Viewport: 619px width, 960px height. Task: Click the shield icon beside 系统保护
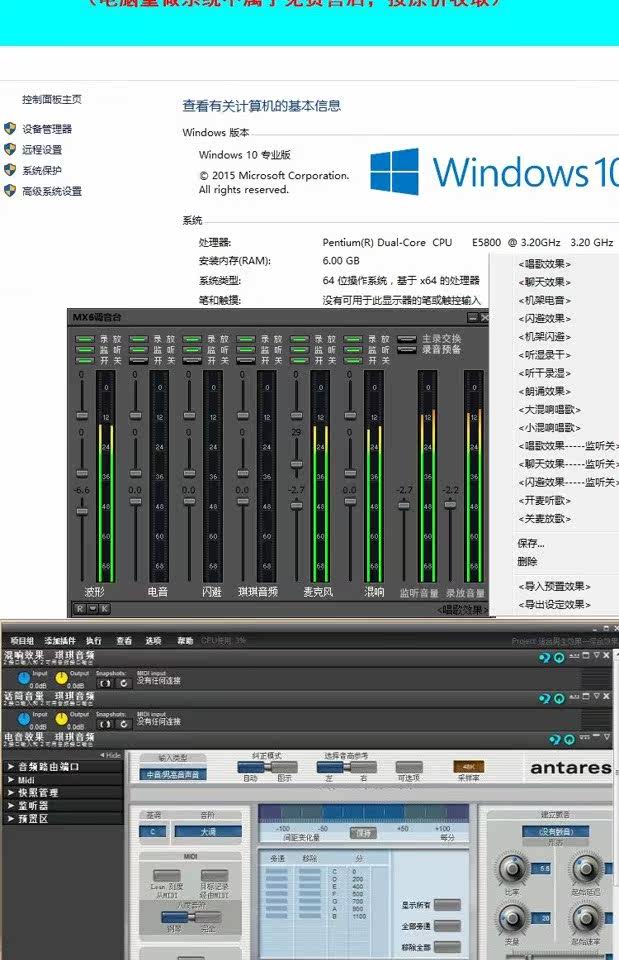coord(10,170)
